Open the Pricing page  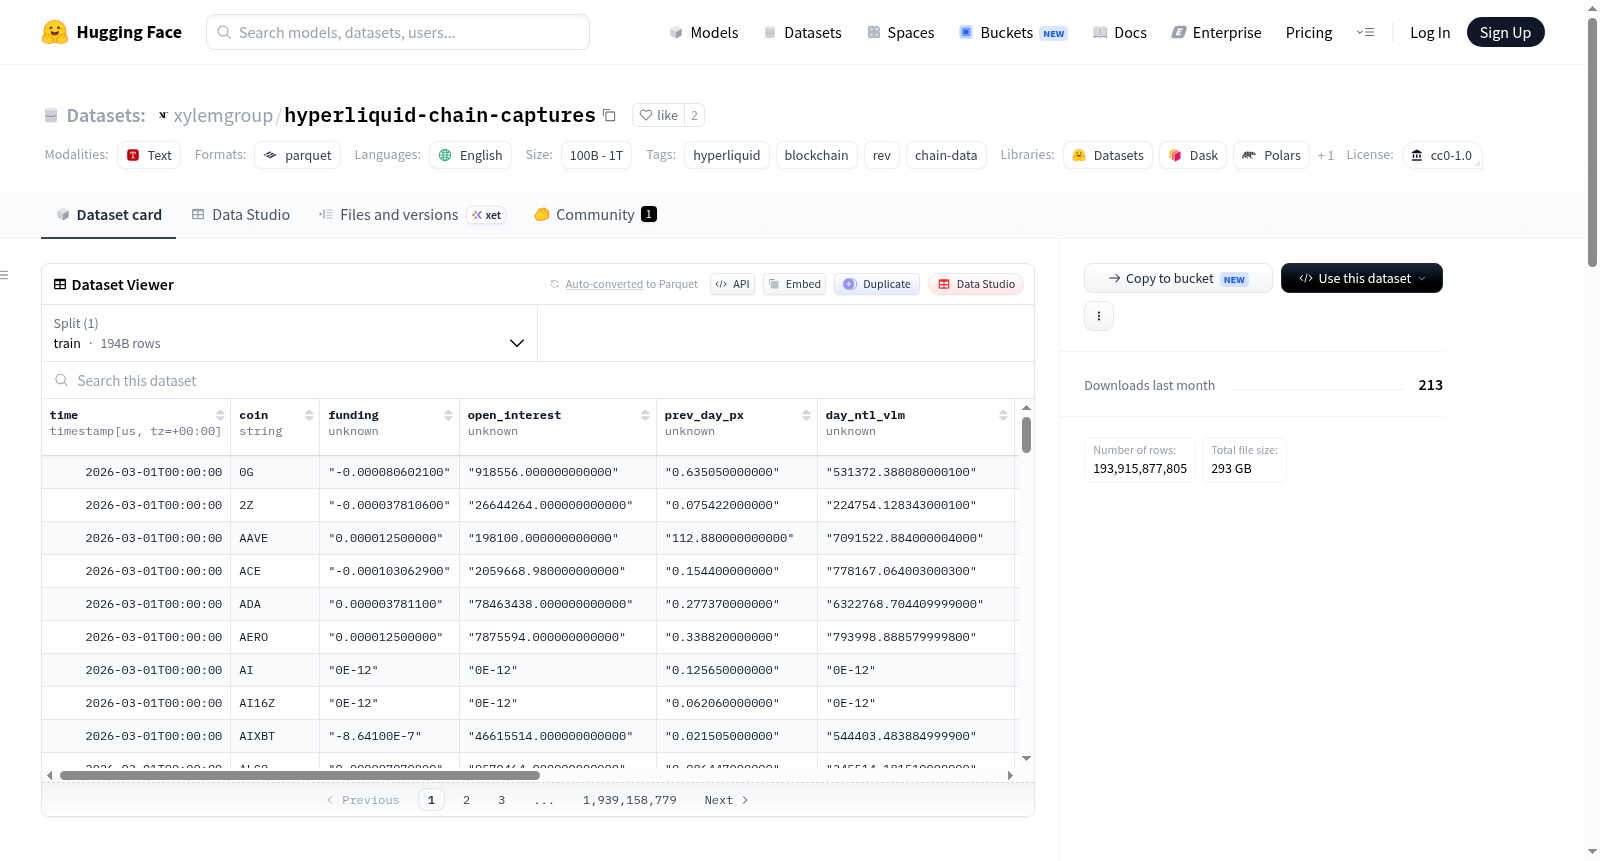[1309, 32]
